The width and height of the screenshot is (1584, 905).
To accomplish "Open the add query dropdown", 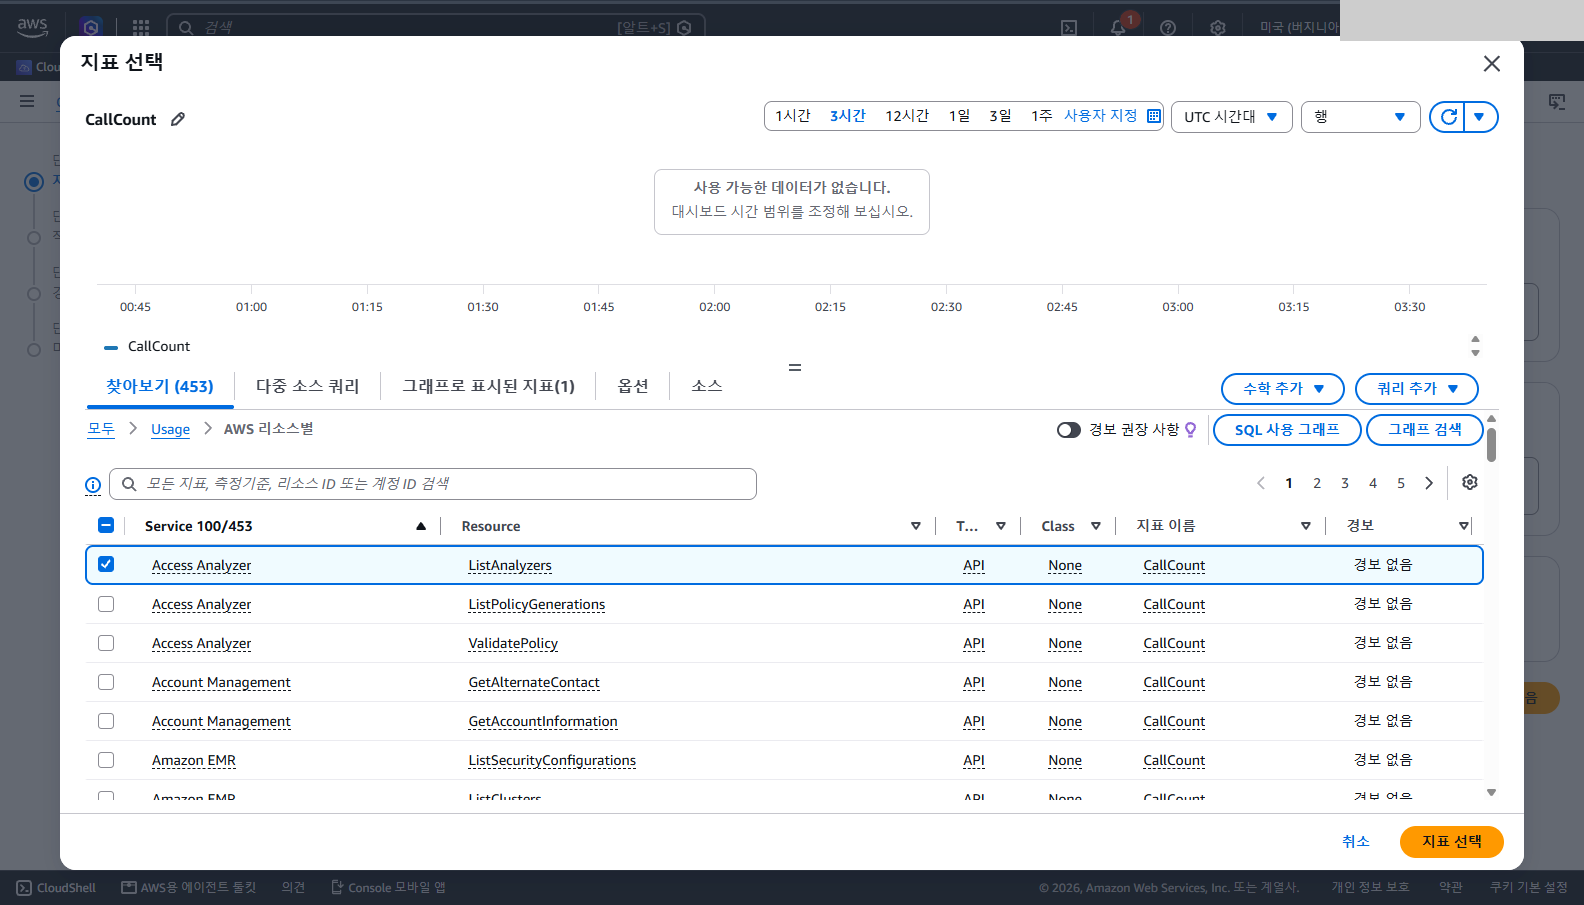I will point(1416,388).
